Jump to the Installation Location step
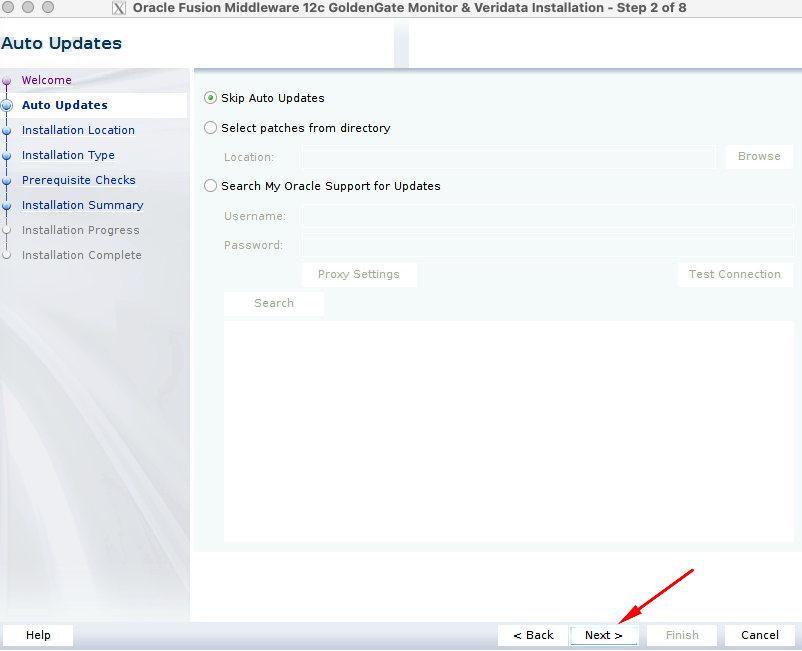This screenshot has width=802, height=651. 78,130
